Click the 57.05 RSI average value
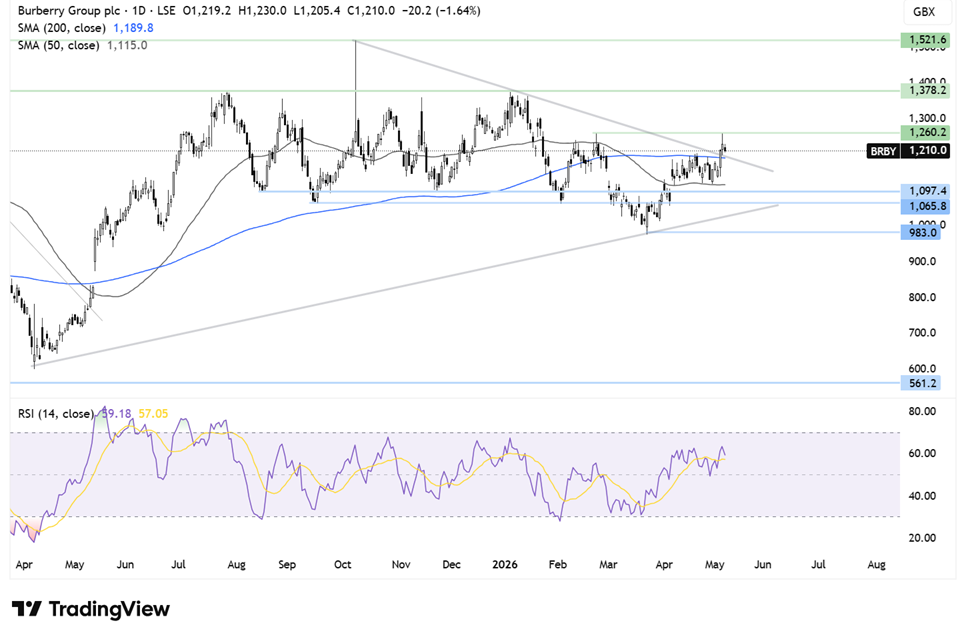966x639 pixels. pyautogui.click(x=153, y=413)
